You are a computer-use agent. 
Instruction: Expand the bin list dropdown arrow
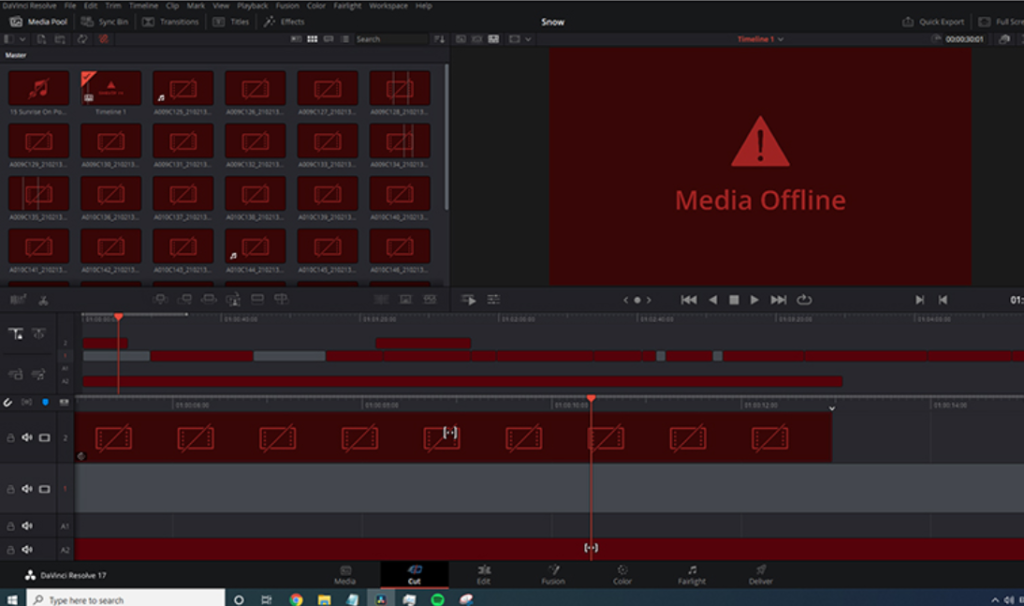[x=23, y=39]
